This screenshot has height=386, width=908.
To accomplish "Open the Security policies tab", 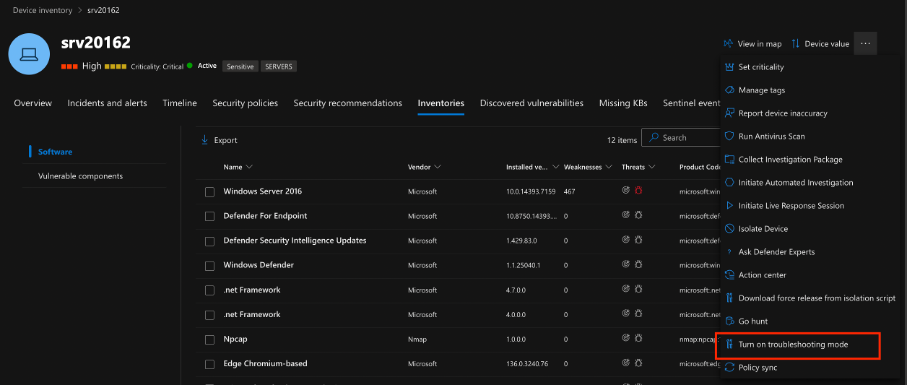I will (245, 103).
